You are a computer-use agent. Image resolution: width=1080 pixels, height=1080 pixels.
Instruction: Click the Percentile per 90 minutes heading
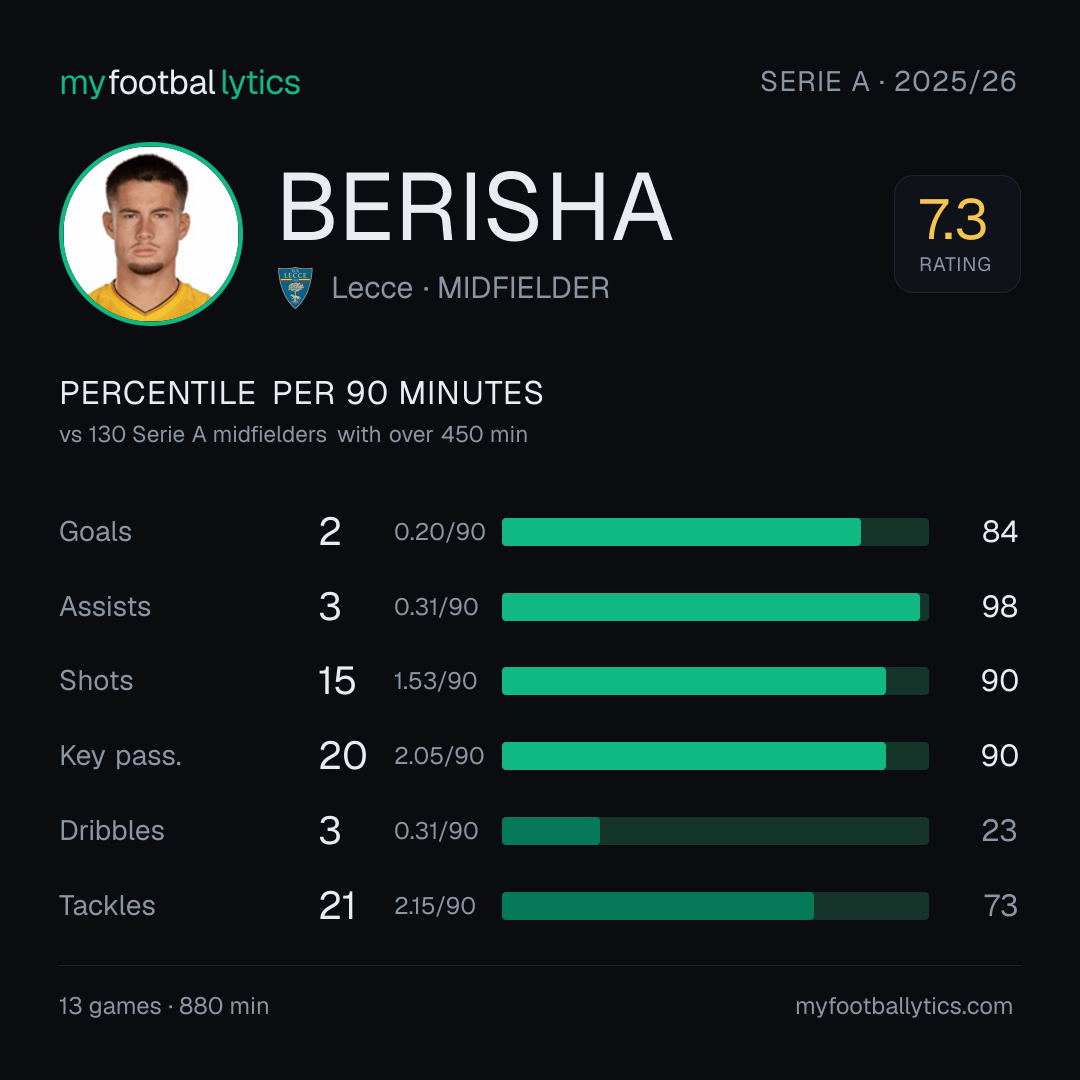[302, 393]
